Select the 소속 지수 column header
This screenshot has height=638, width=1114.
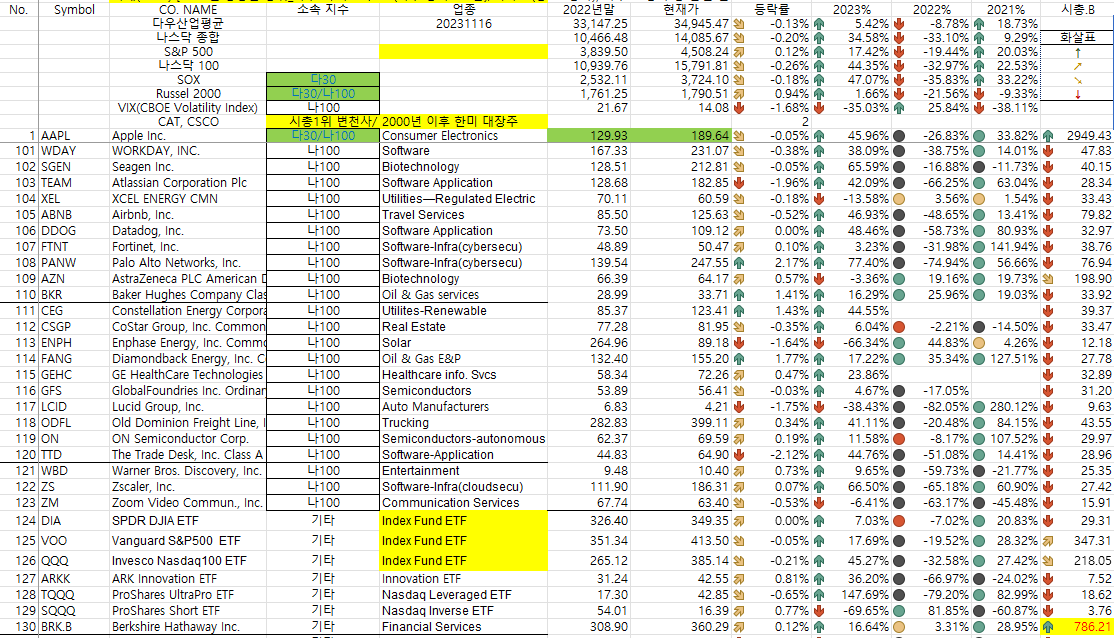point(323,10)
